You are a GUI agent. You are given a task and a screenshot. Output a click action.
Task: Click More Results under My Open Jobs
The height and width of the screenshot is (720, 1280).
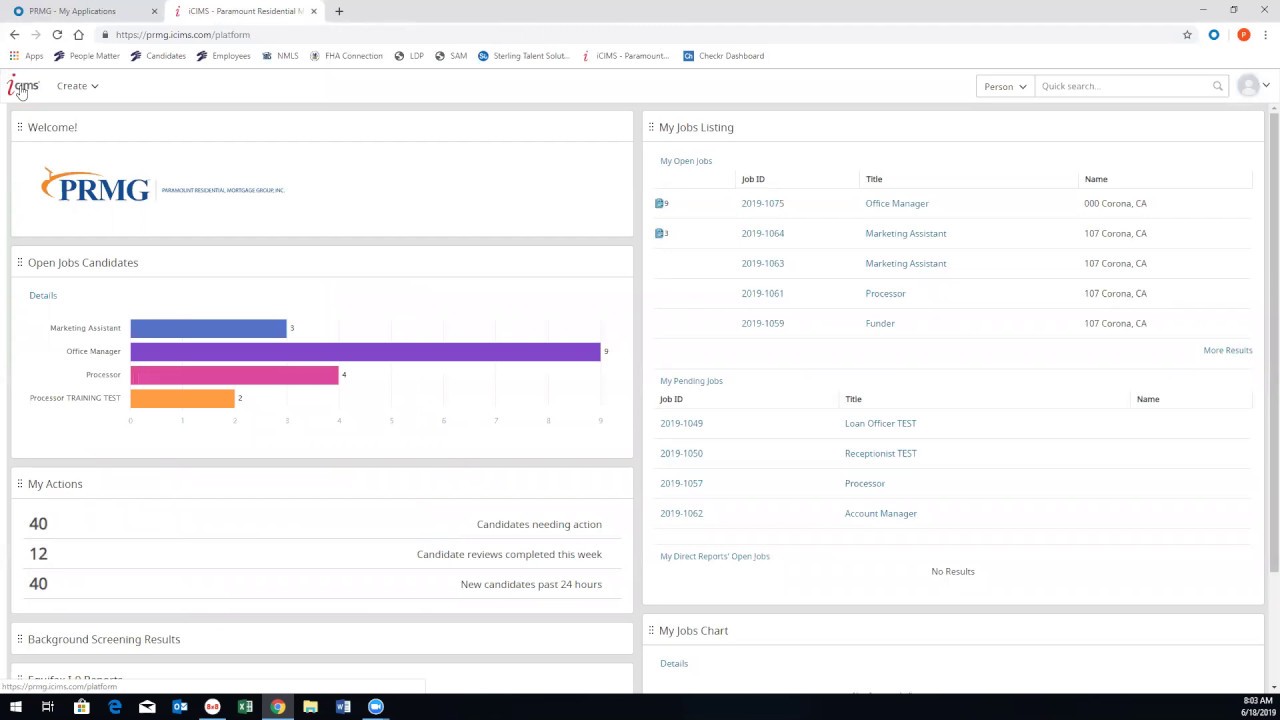coord(1228,350)
